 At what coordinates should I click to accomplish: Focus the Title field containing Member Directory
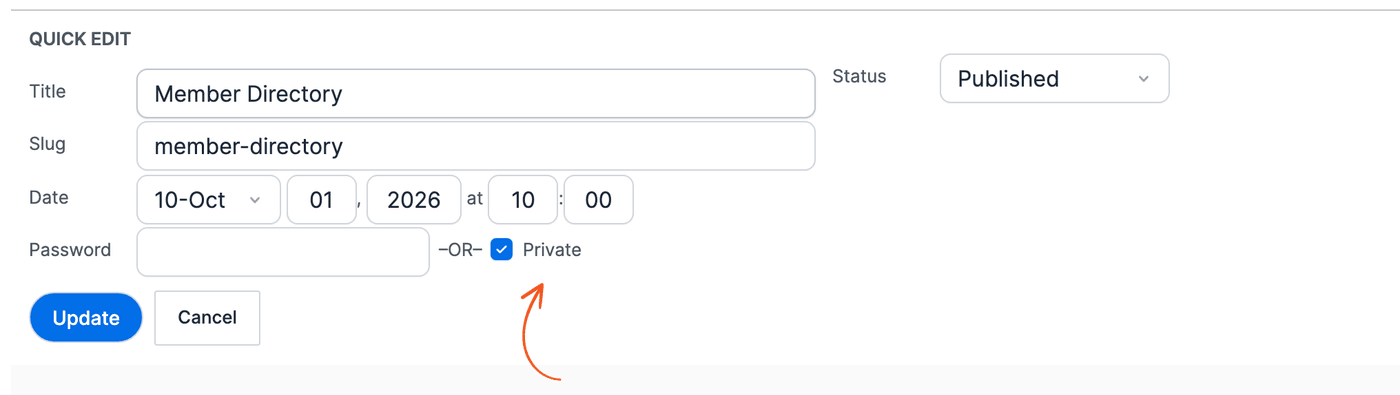(476, 94)
